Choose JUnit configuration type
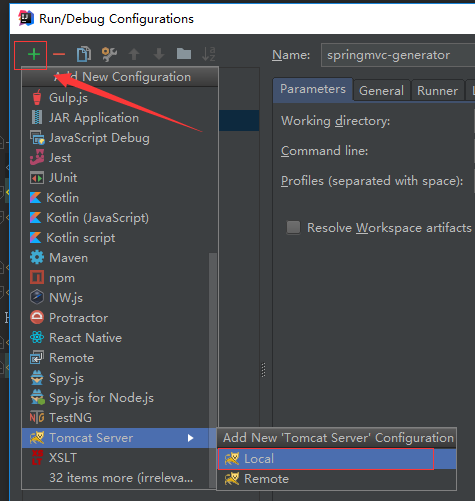The image size is (475, 501). point(120,178)
